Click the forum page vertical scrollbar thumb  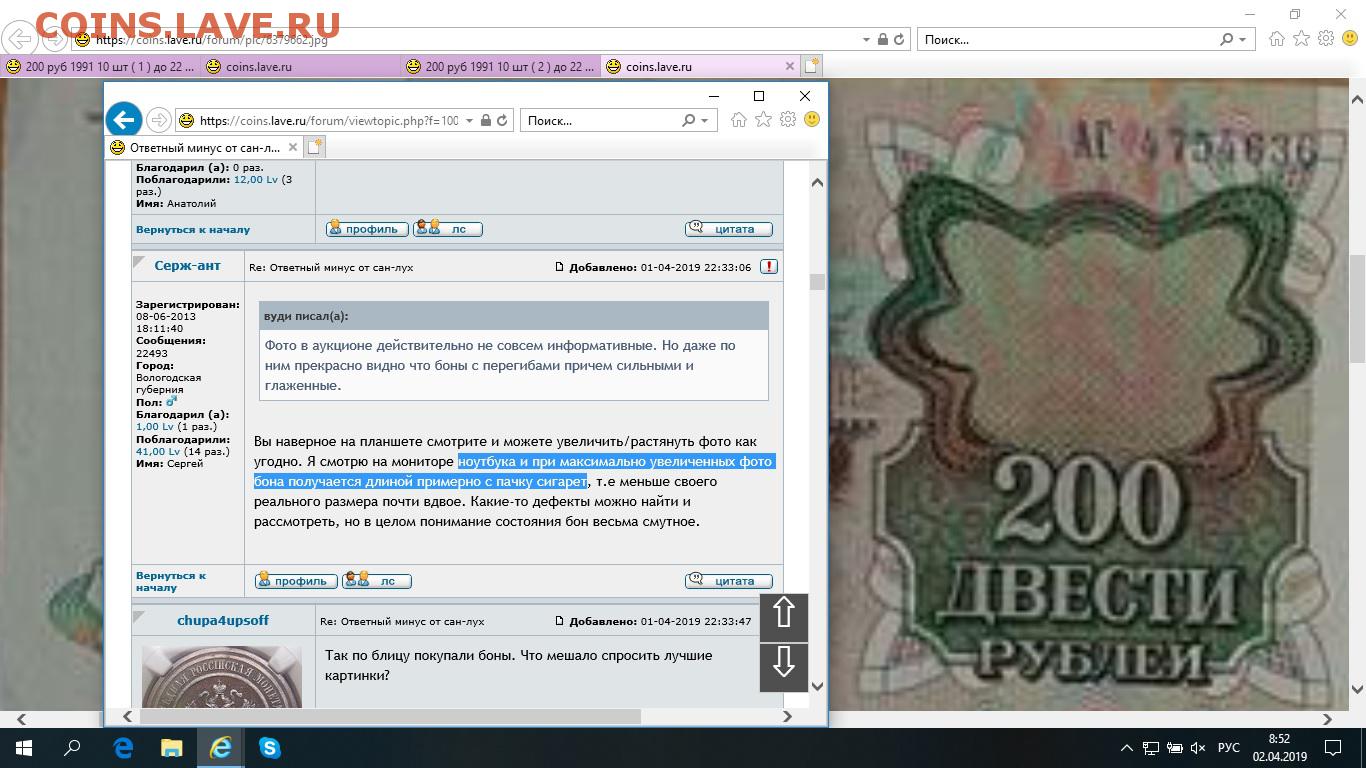point(817,281)
